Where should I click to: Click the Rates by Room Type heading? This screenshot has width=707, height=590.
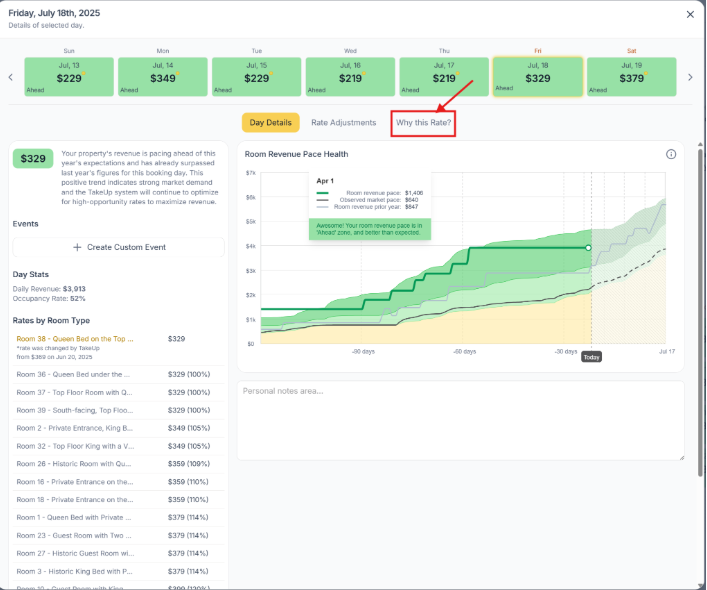[x=51, y=320]
